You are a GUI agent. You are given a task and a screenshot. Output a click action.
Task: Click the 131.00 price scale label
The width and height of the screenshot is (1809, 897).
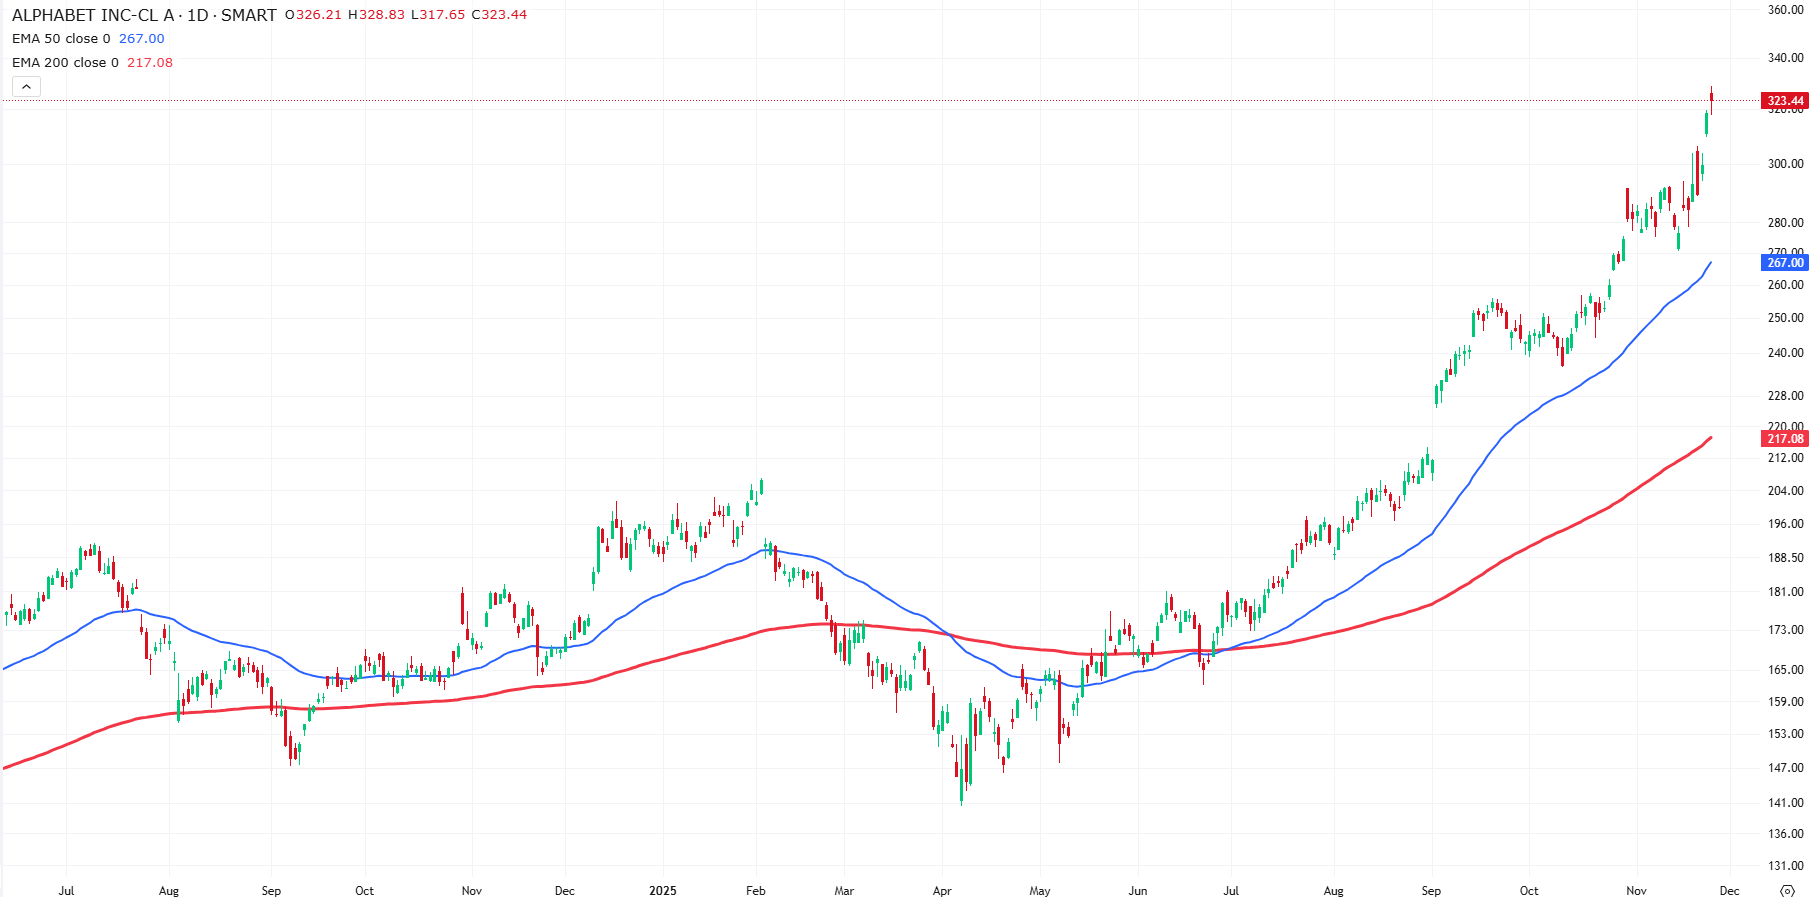tap(1785, 866)
